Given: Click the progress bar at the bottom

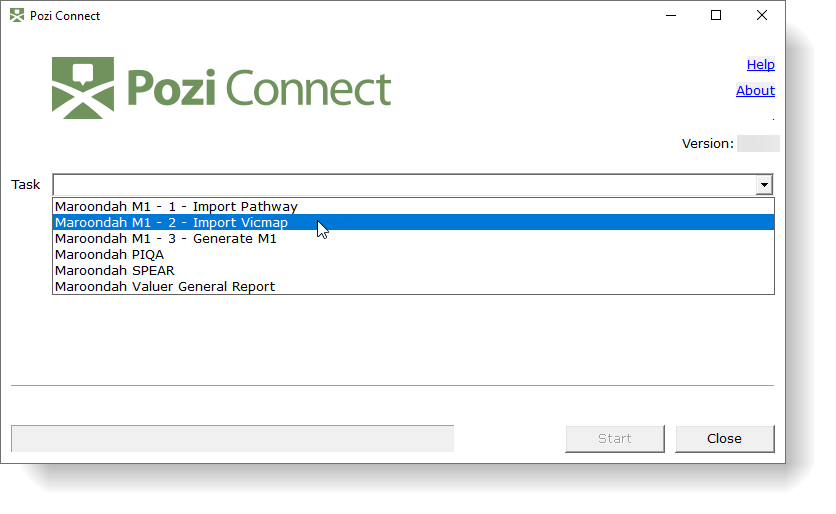Looking at the screenshot, I should point(232,439).
